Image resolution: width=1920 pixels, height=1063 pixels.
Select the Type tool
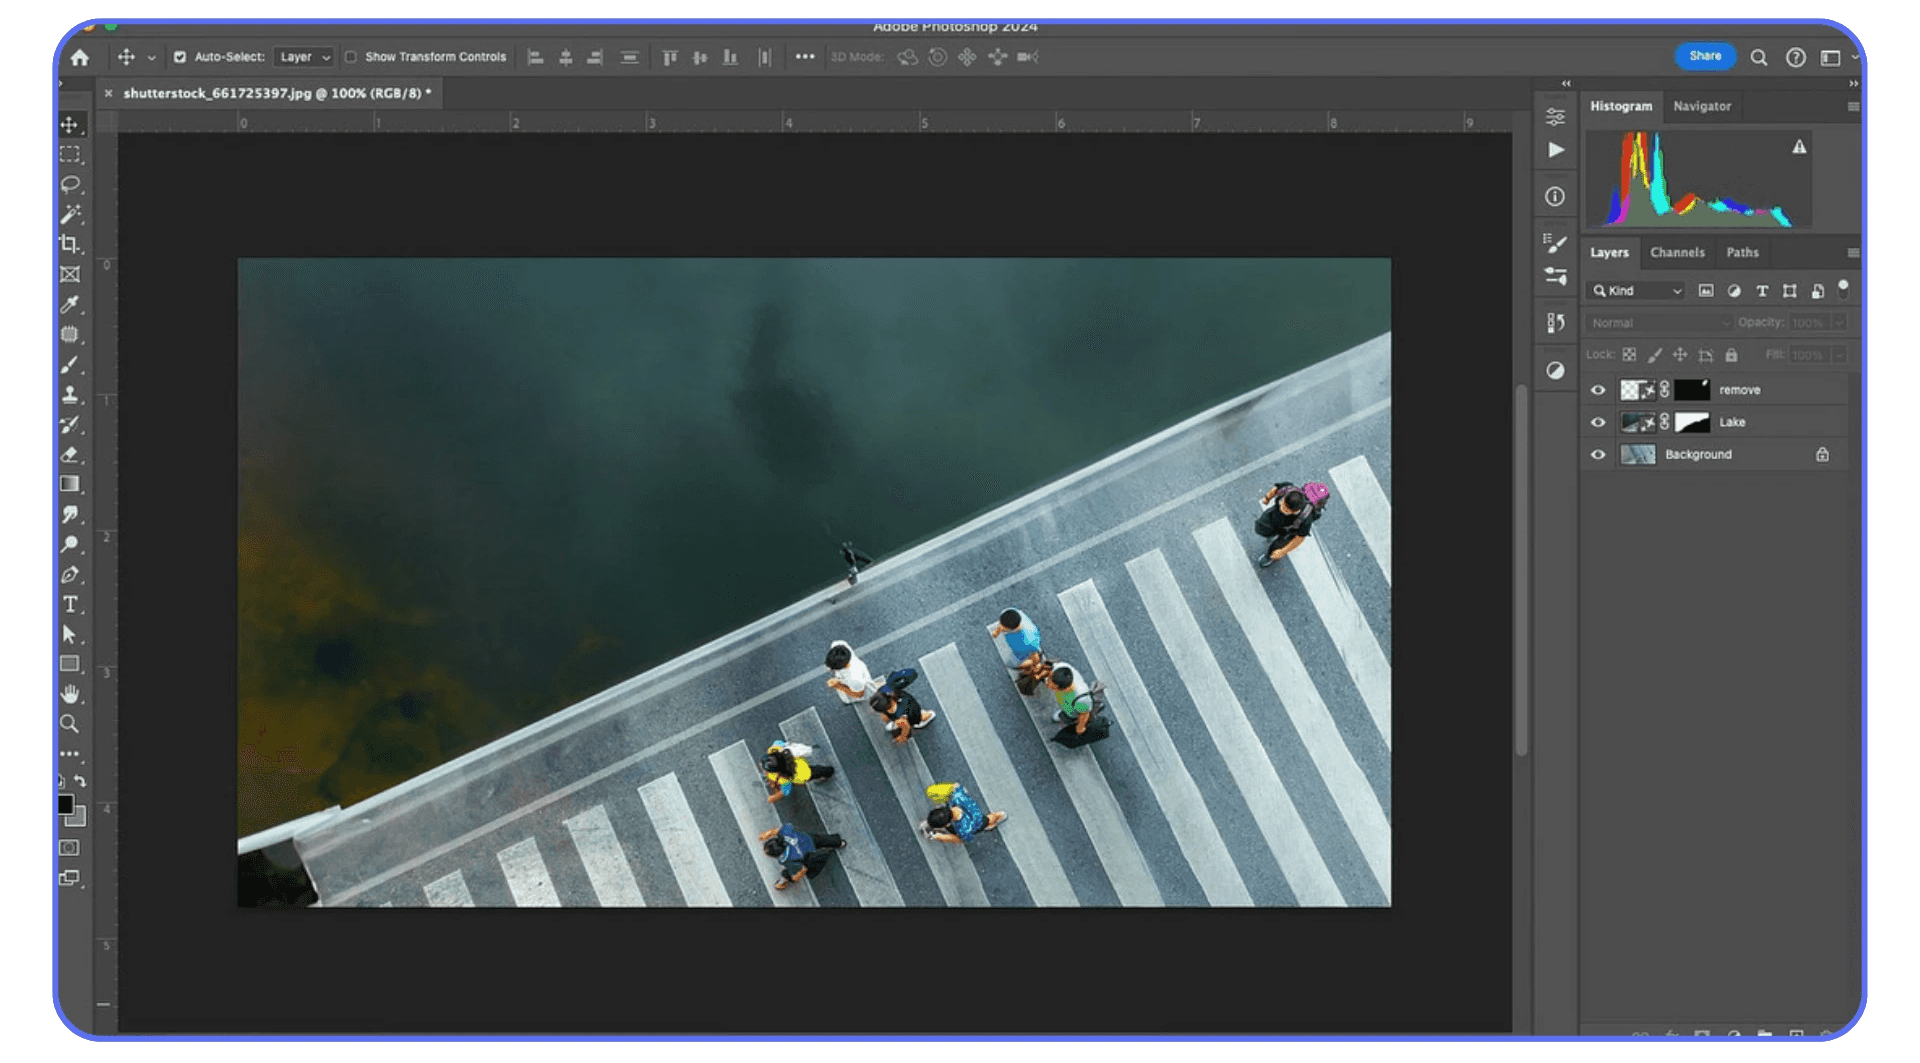pos(70,604)
